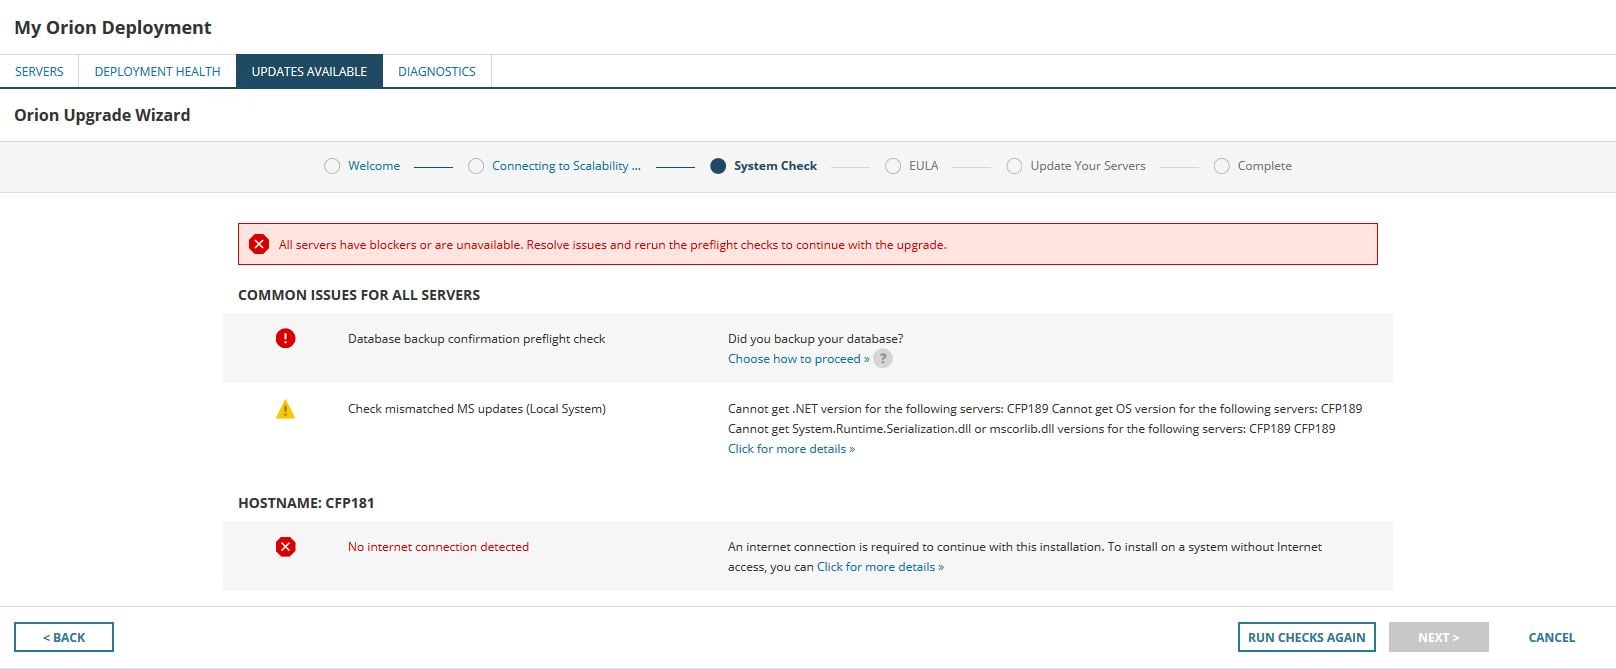Click 'COMMON ISSUES FOR ALL SERVERS' heading
1616x669 pixels.
click(359, 295)
